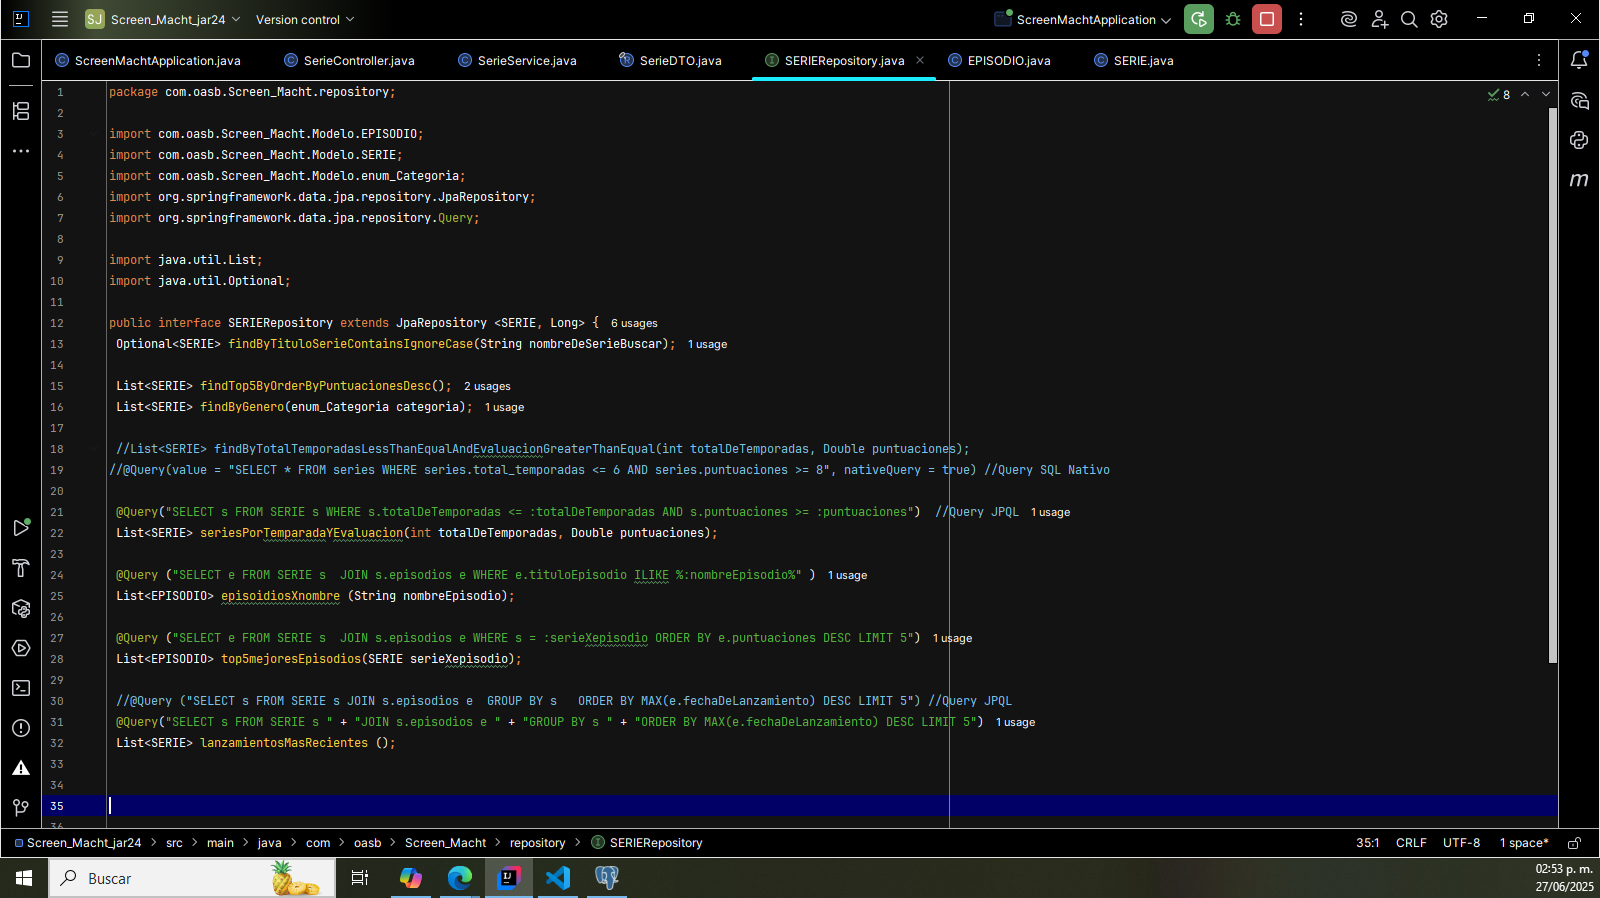Open the editor tabs options menu
The height and width of the screenshot is (898, 1600).
pos(1539,60)
